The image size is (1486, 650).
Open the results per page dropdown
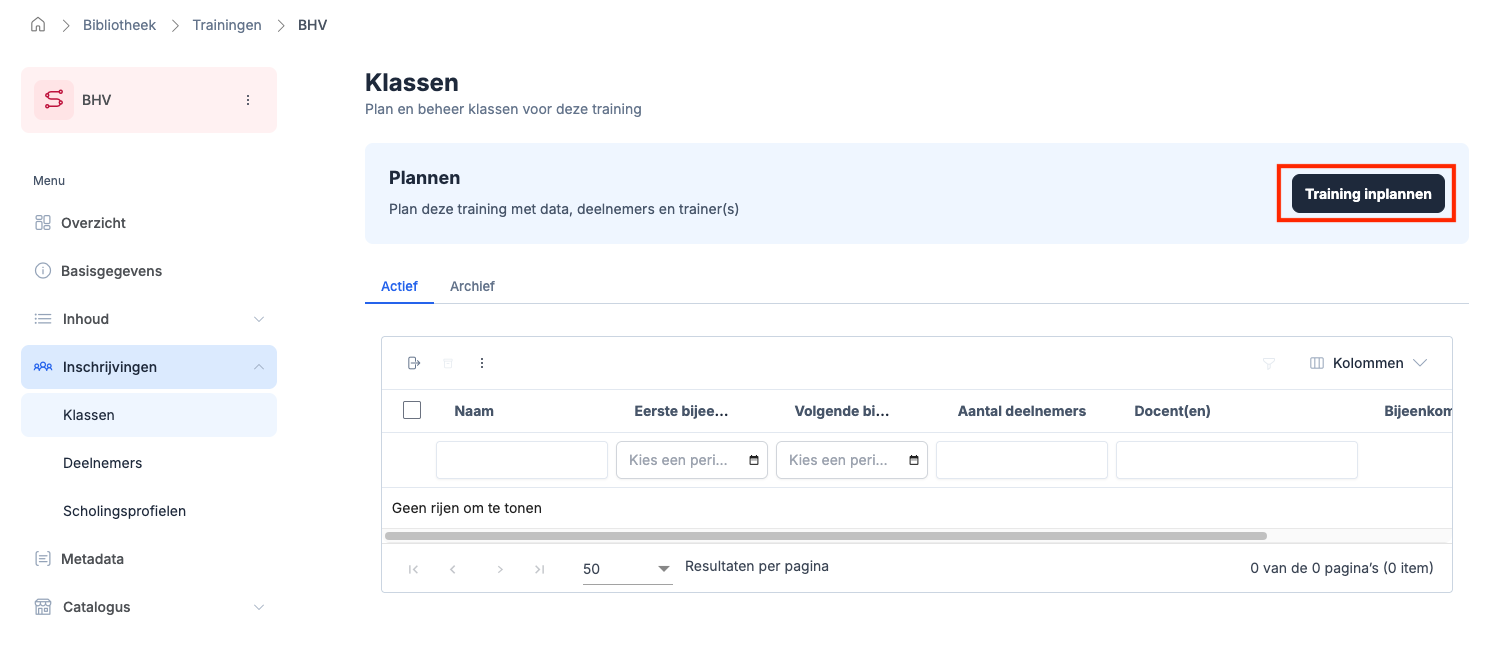click(x=627, y=568)
